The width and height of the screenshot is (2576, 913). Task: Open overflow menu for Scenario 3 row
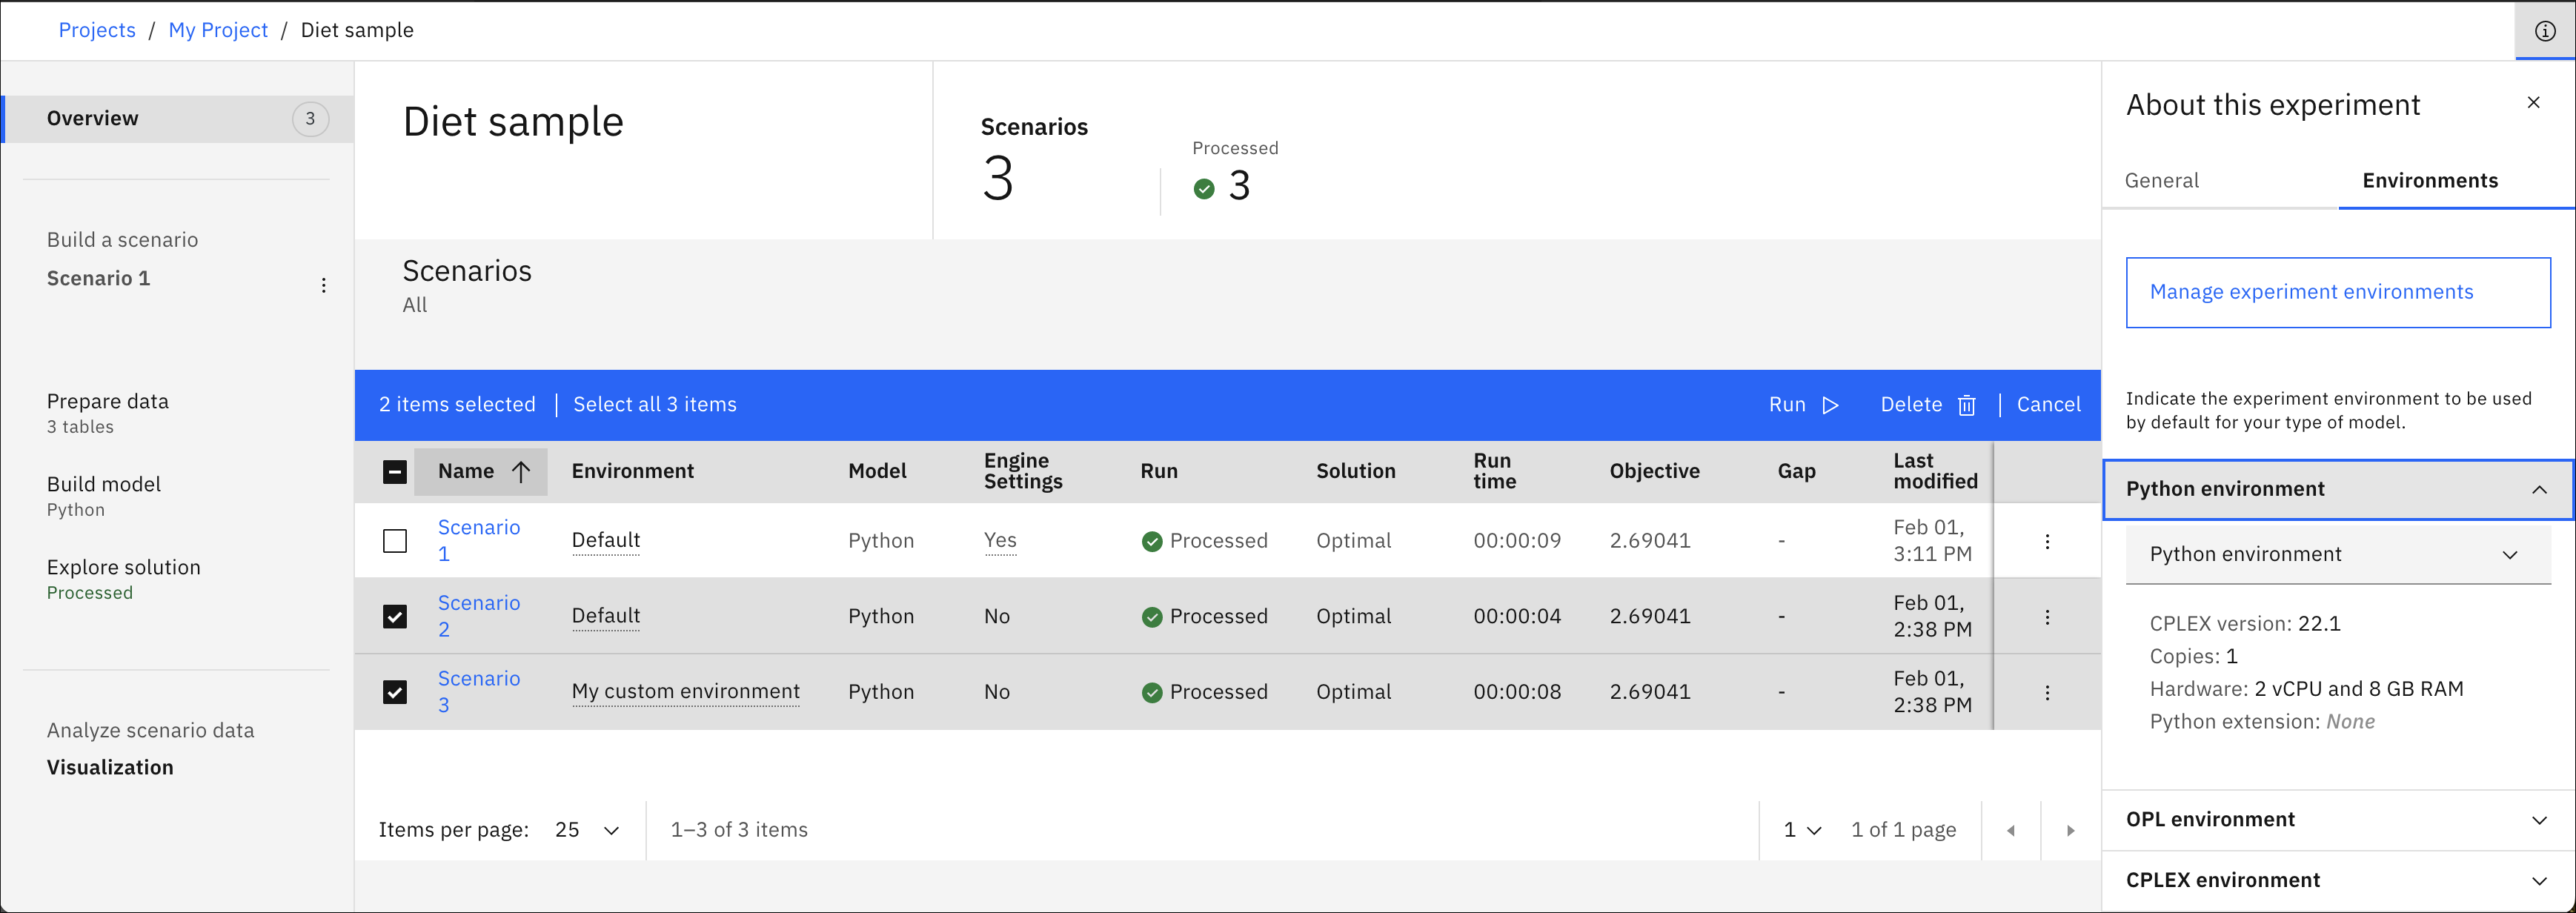(x=2047, y=692)
